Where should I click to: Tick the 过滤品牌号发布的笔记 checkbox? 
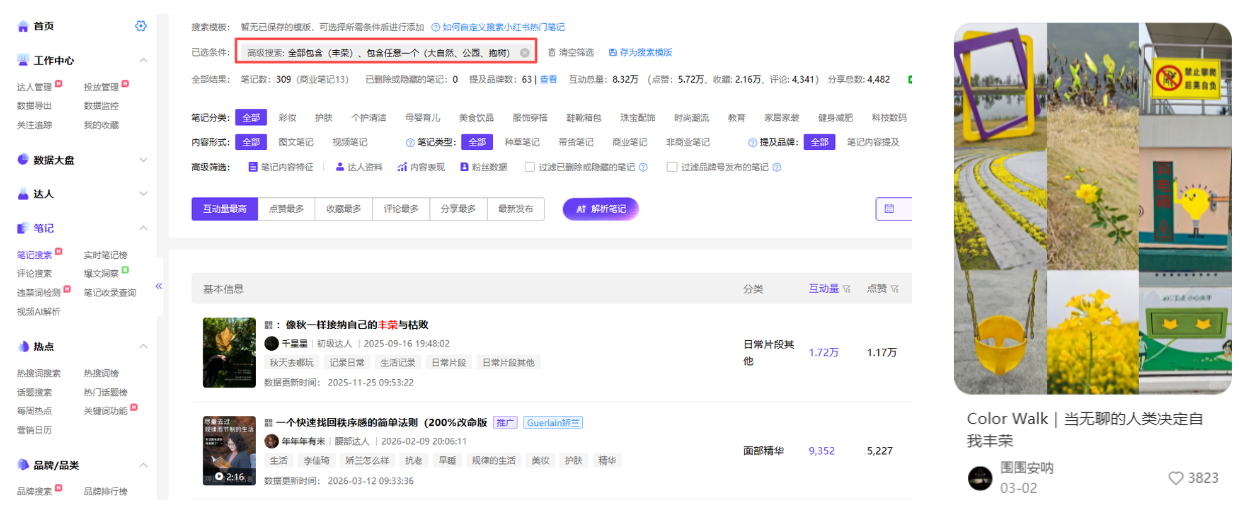click(672, 167)
